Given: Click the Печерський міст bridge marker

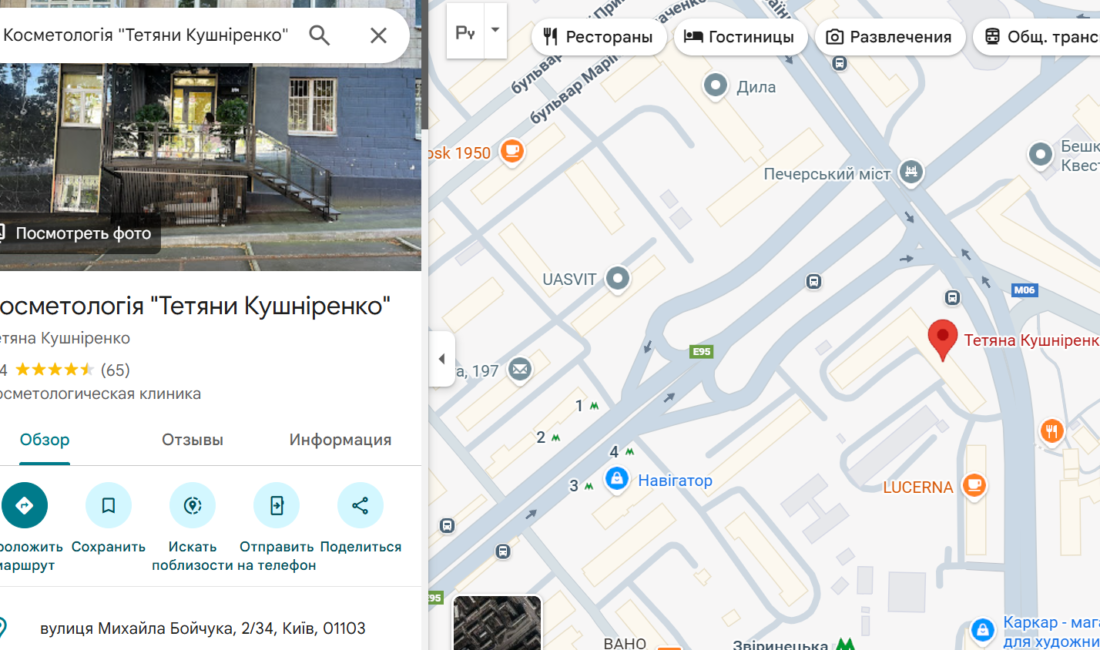Looking at the screenshot, I should click(911, 171).
